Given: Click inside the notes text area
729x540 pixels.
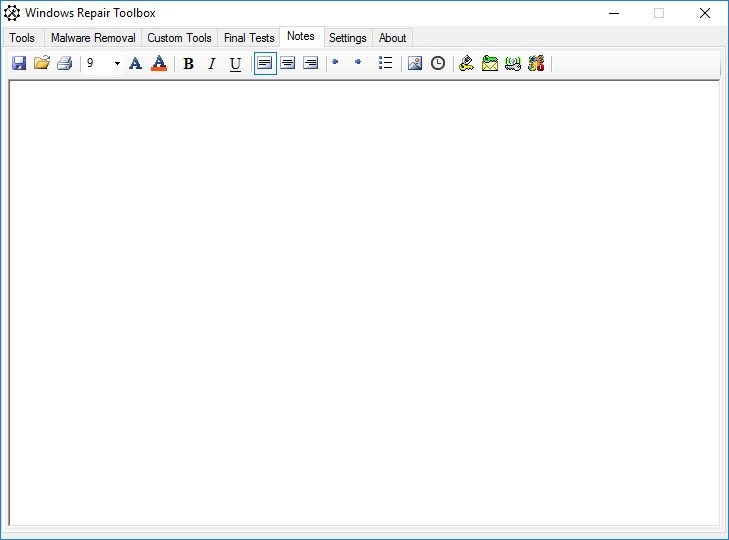Looking at the screenshot, I should click(x=364, y=303).
